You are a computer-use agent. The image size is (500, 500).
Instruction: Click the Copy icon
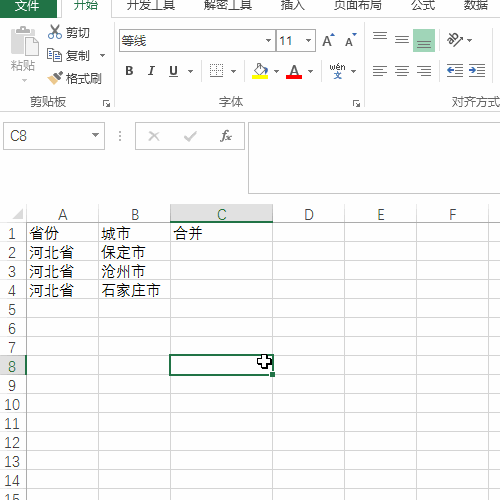[54, 55]
